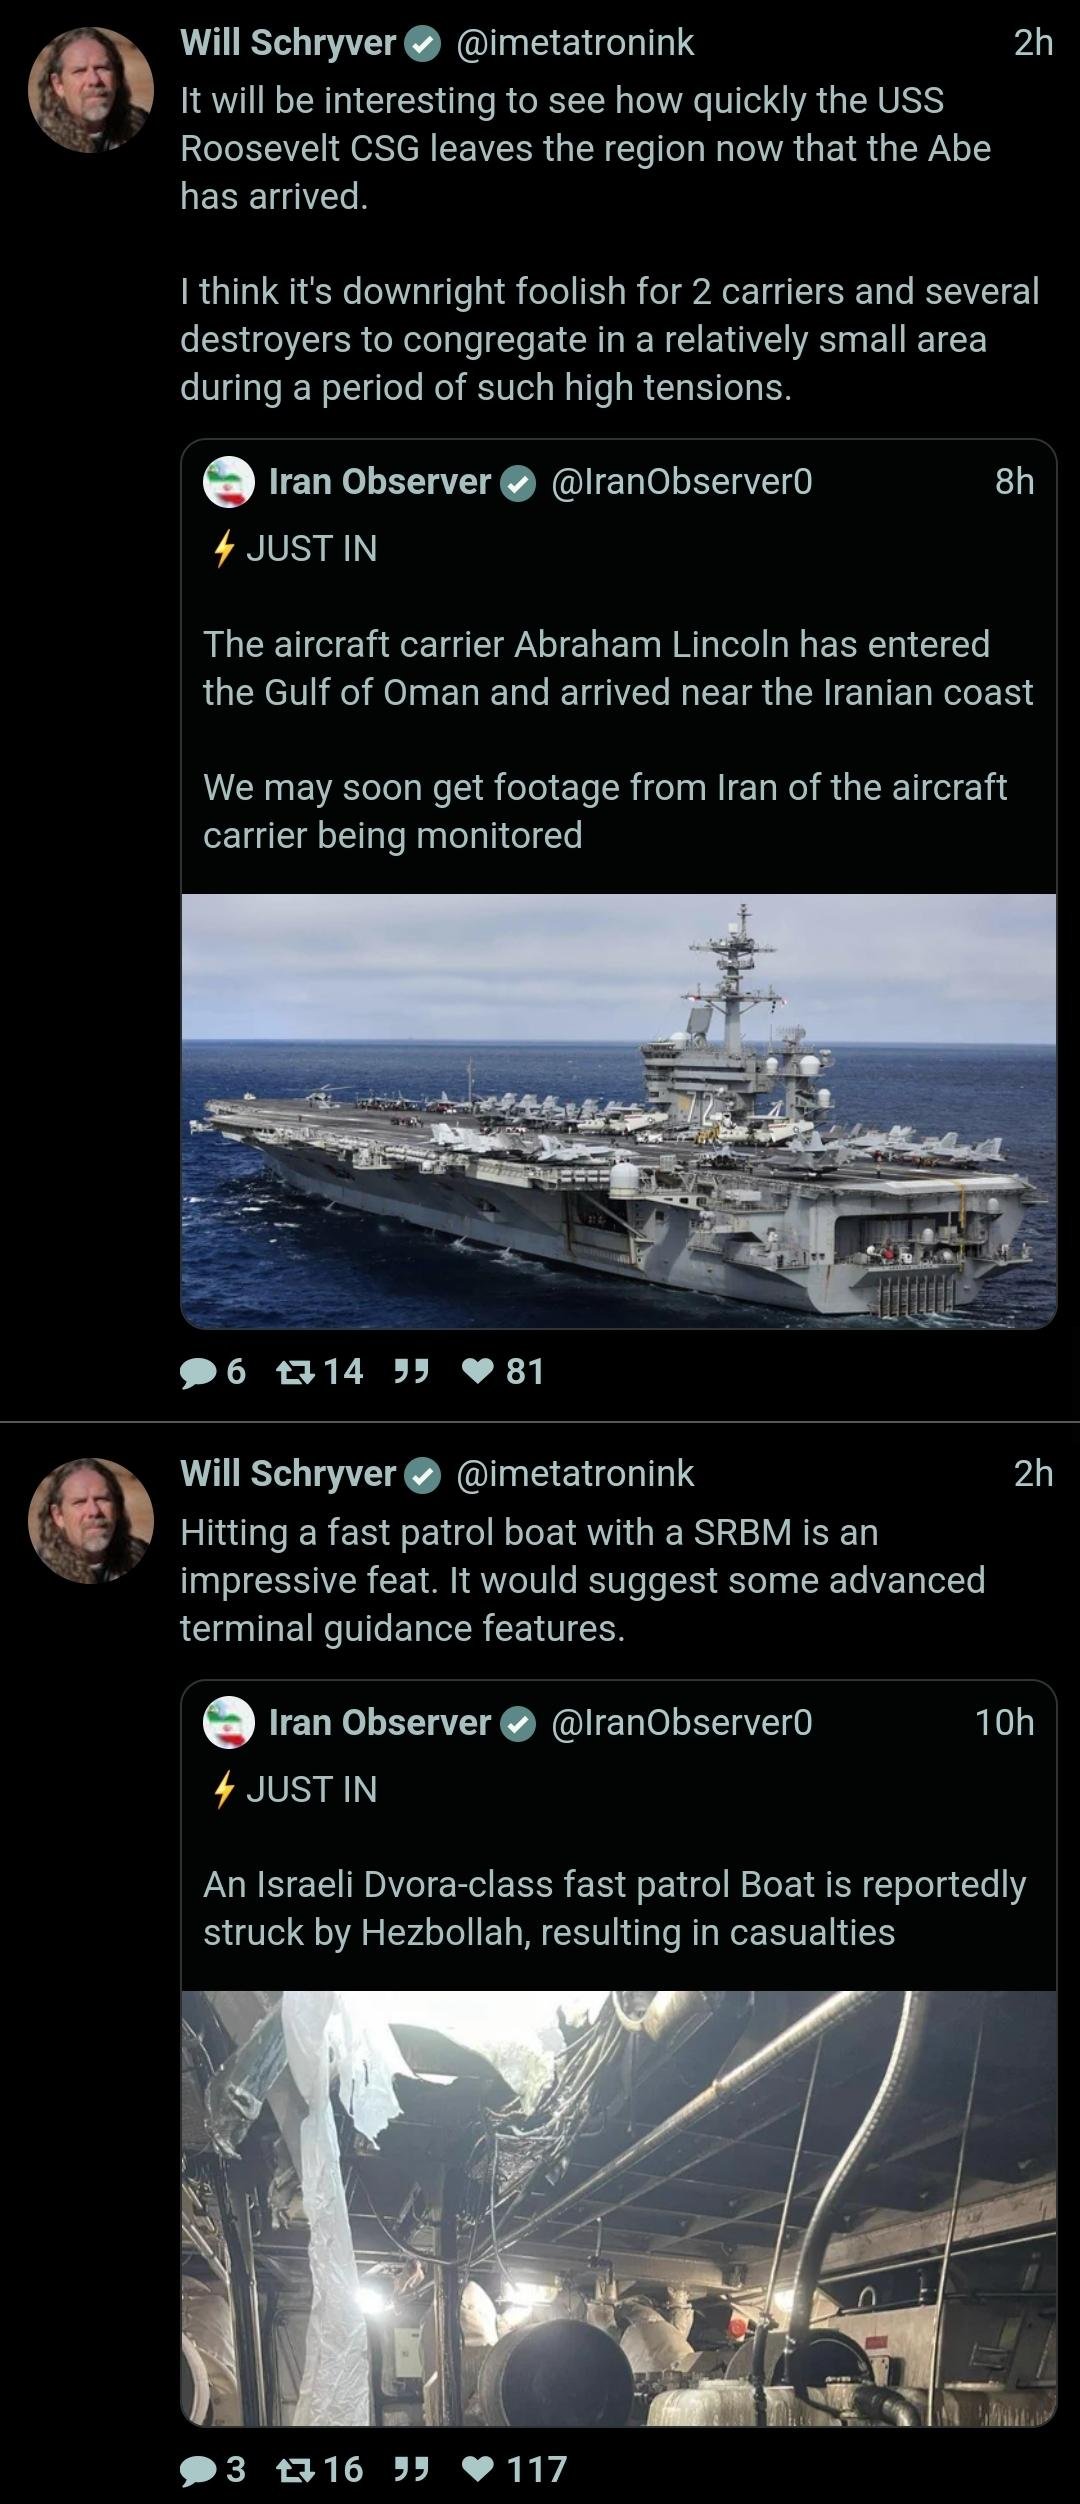Viewport: 1080px width, 2504px height.
Task: Click the 2h timestamp on first tweet
Action: click(x=1033, y=42)
